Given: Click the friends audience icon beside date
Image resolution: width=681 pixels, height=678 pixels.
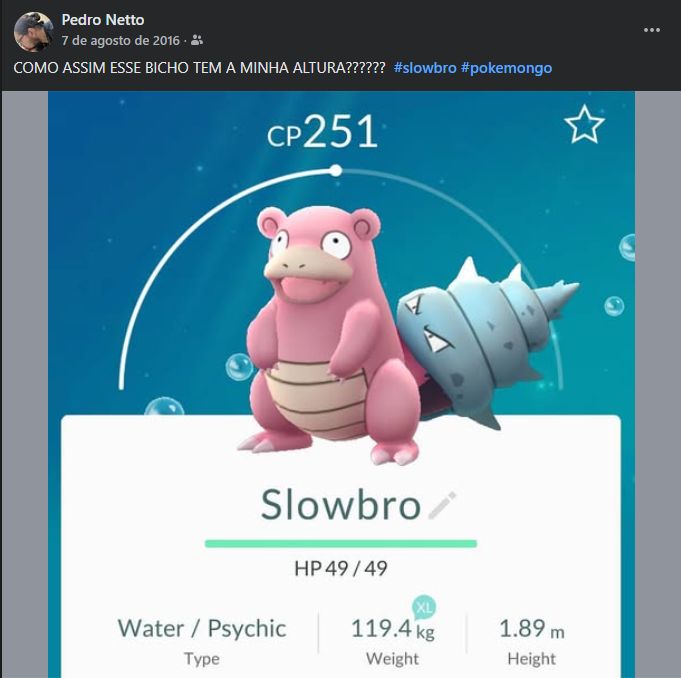Looking at the screenshot, I should pos(197,40).
